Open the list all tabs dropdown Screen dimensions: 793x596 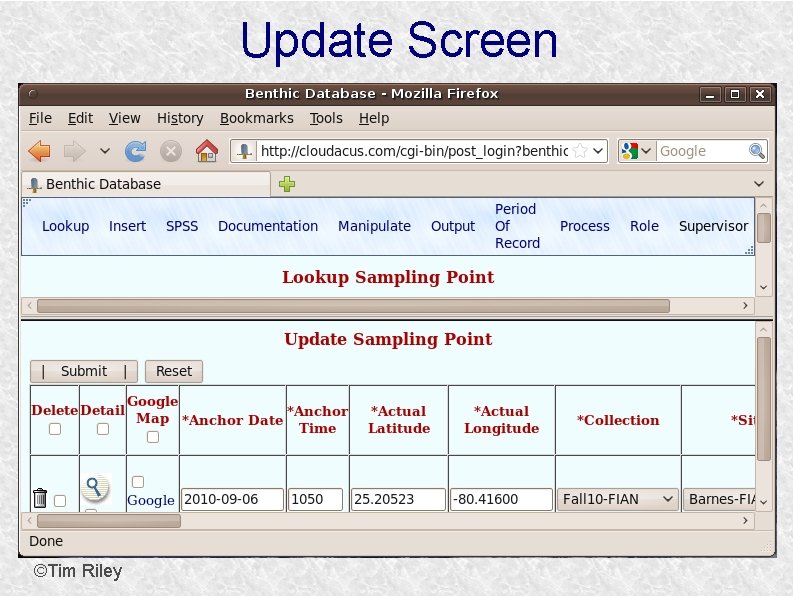[x=759, y=184]
